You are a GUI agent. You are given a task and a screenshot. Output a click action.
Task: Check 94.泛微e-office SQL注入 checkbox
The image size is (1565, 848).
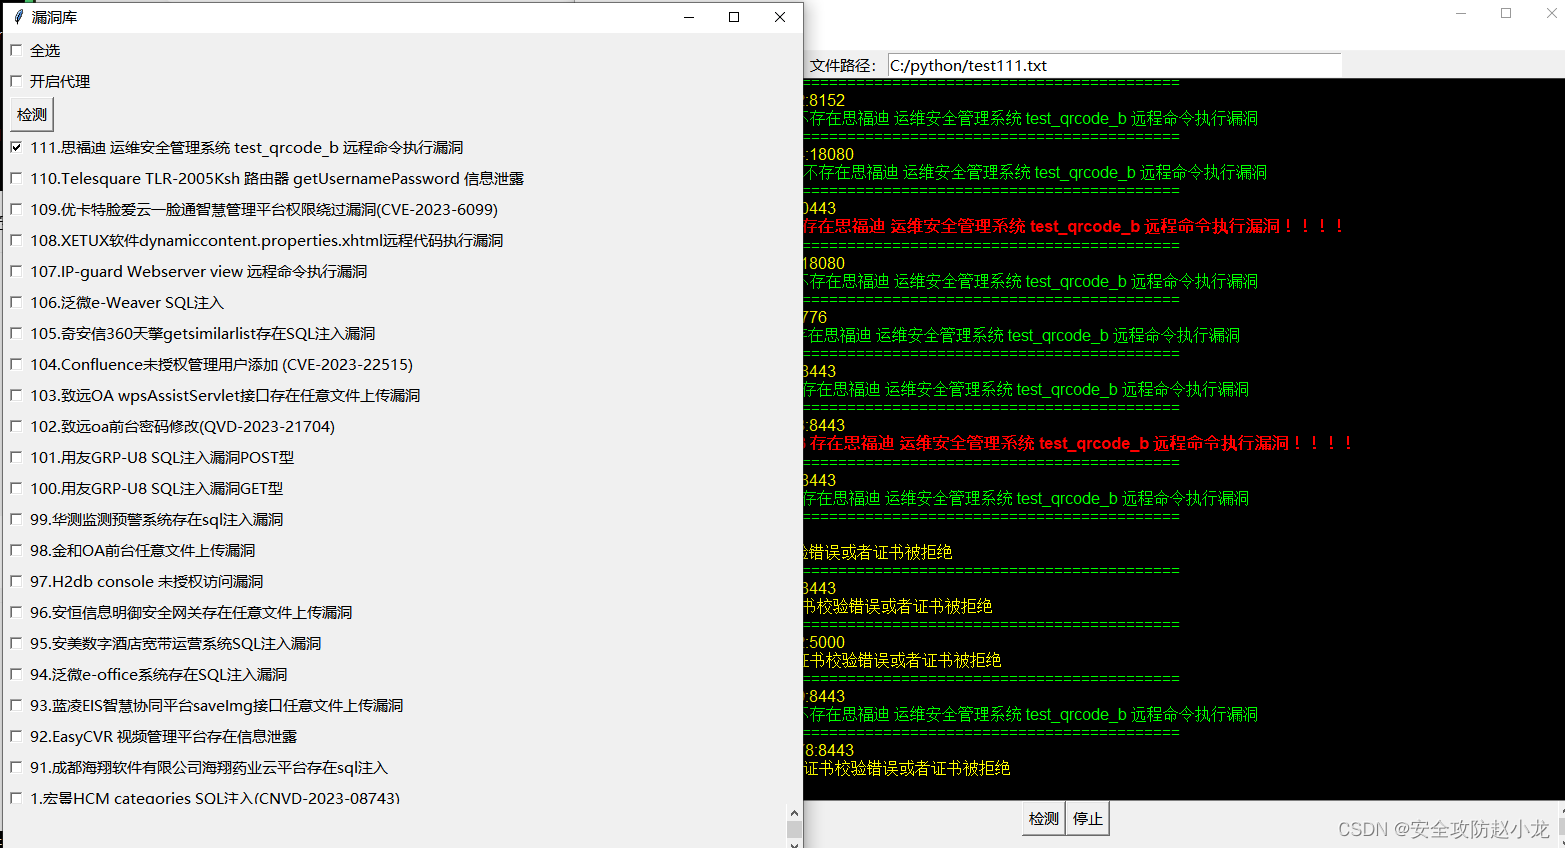point(16,674)
